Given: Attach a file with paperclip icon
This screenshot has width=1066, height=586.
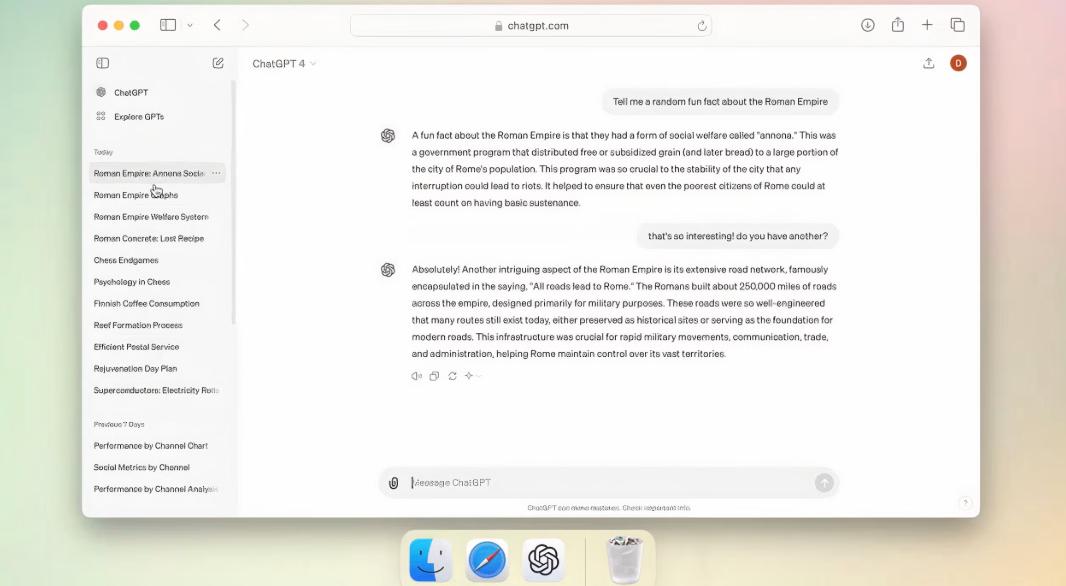Looking at the screenshot, I should 393,483.
